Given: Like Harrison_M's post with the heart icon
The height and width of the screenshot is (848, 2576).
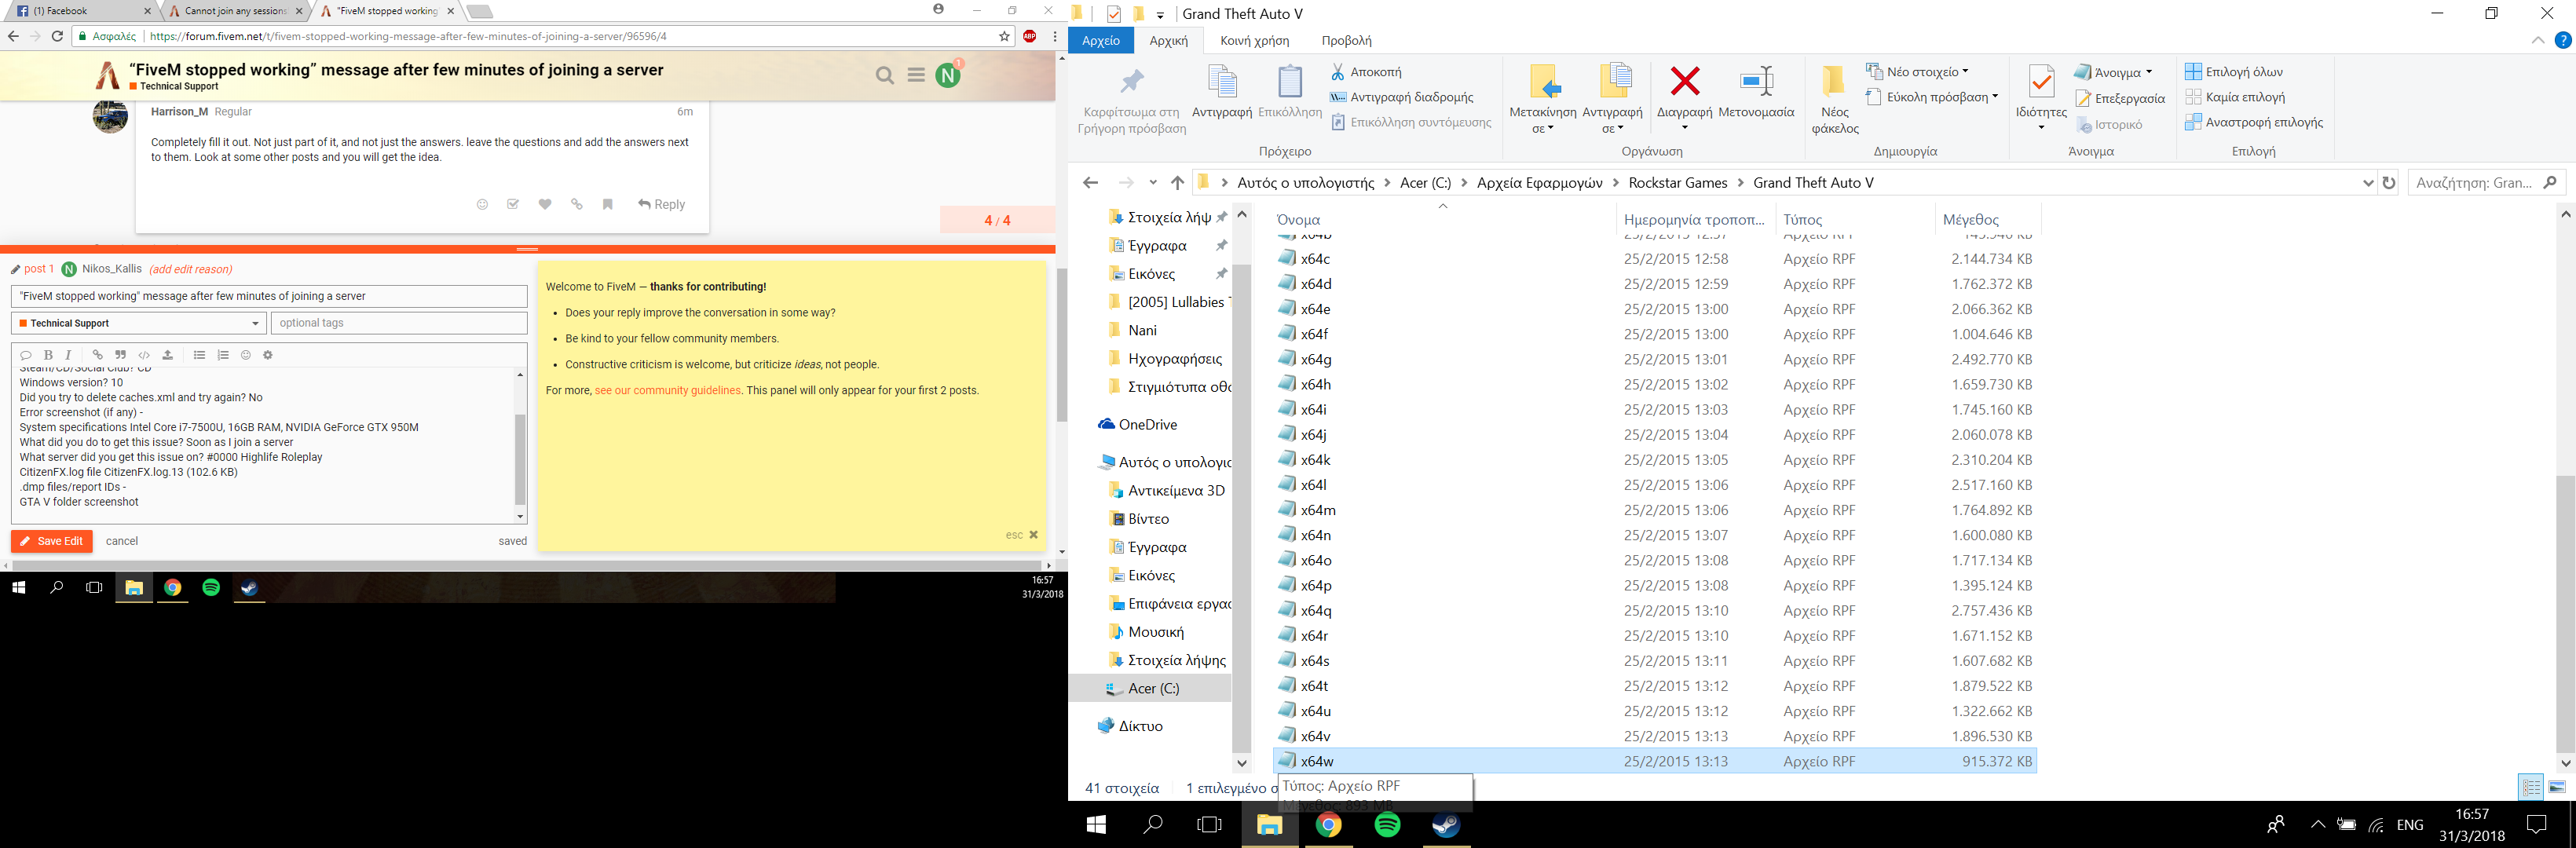Looking at the screenshot, I should 545,204.
